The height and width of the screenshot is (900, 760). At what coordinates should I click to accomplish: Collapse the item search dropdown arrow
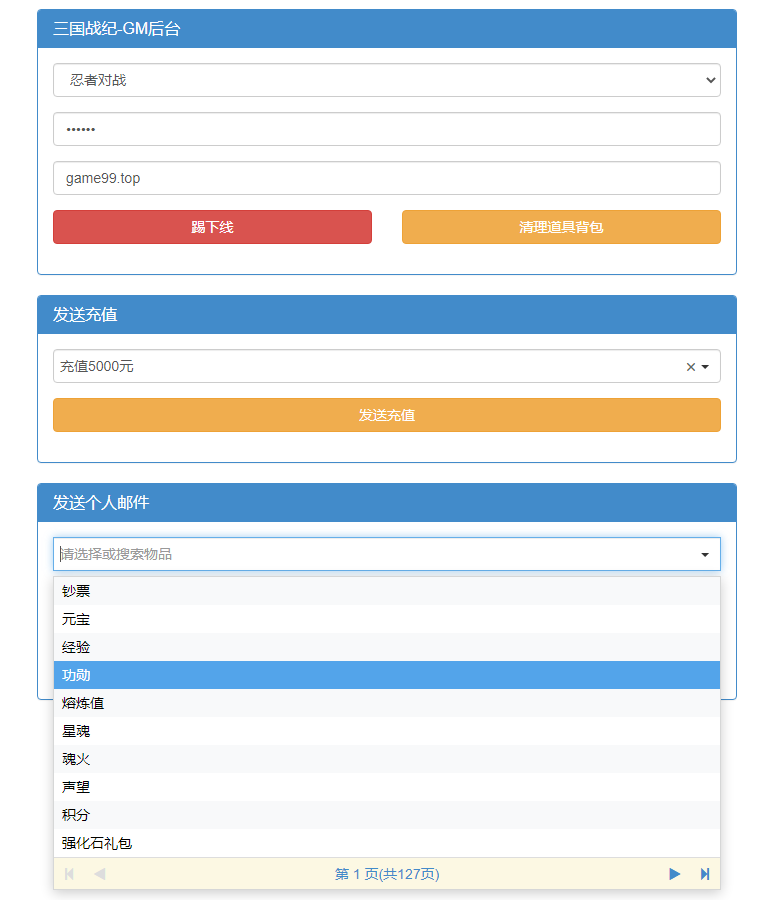coord(705,555)
